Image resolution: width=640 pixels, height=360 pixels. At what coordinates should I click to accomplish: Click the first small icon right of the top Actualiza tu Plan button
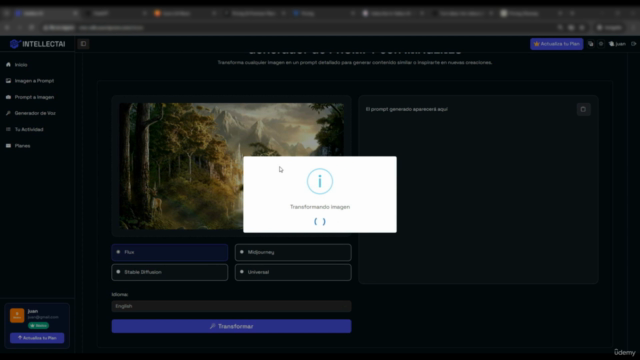click(590, 44)
